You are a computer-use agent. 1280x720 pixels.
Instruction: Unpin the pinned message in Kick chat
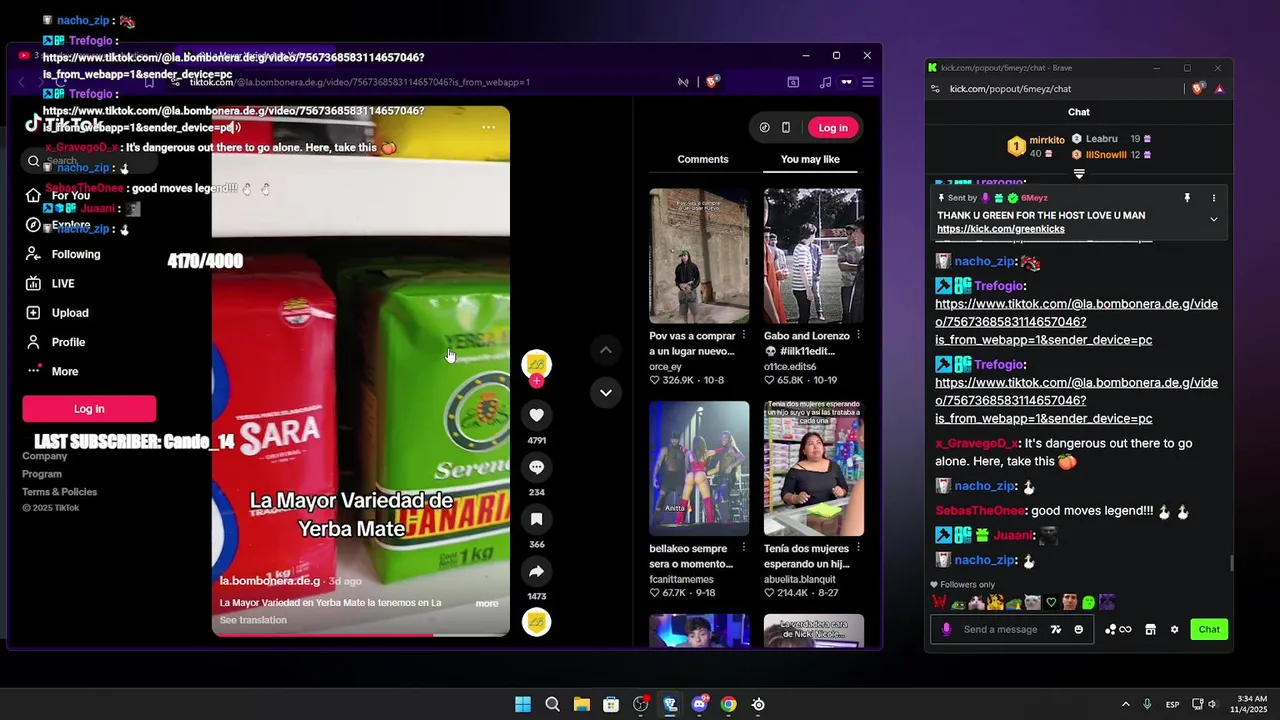1187,198
